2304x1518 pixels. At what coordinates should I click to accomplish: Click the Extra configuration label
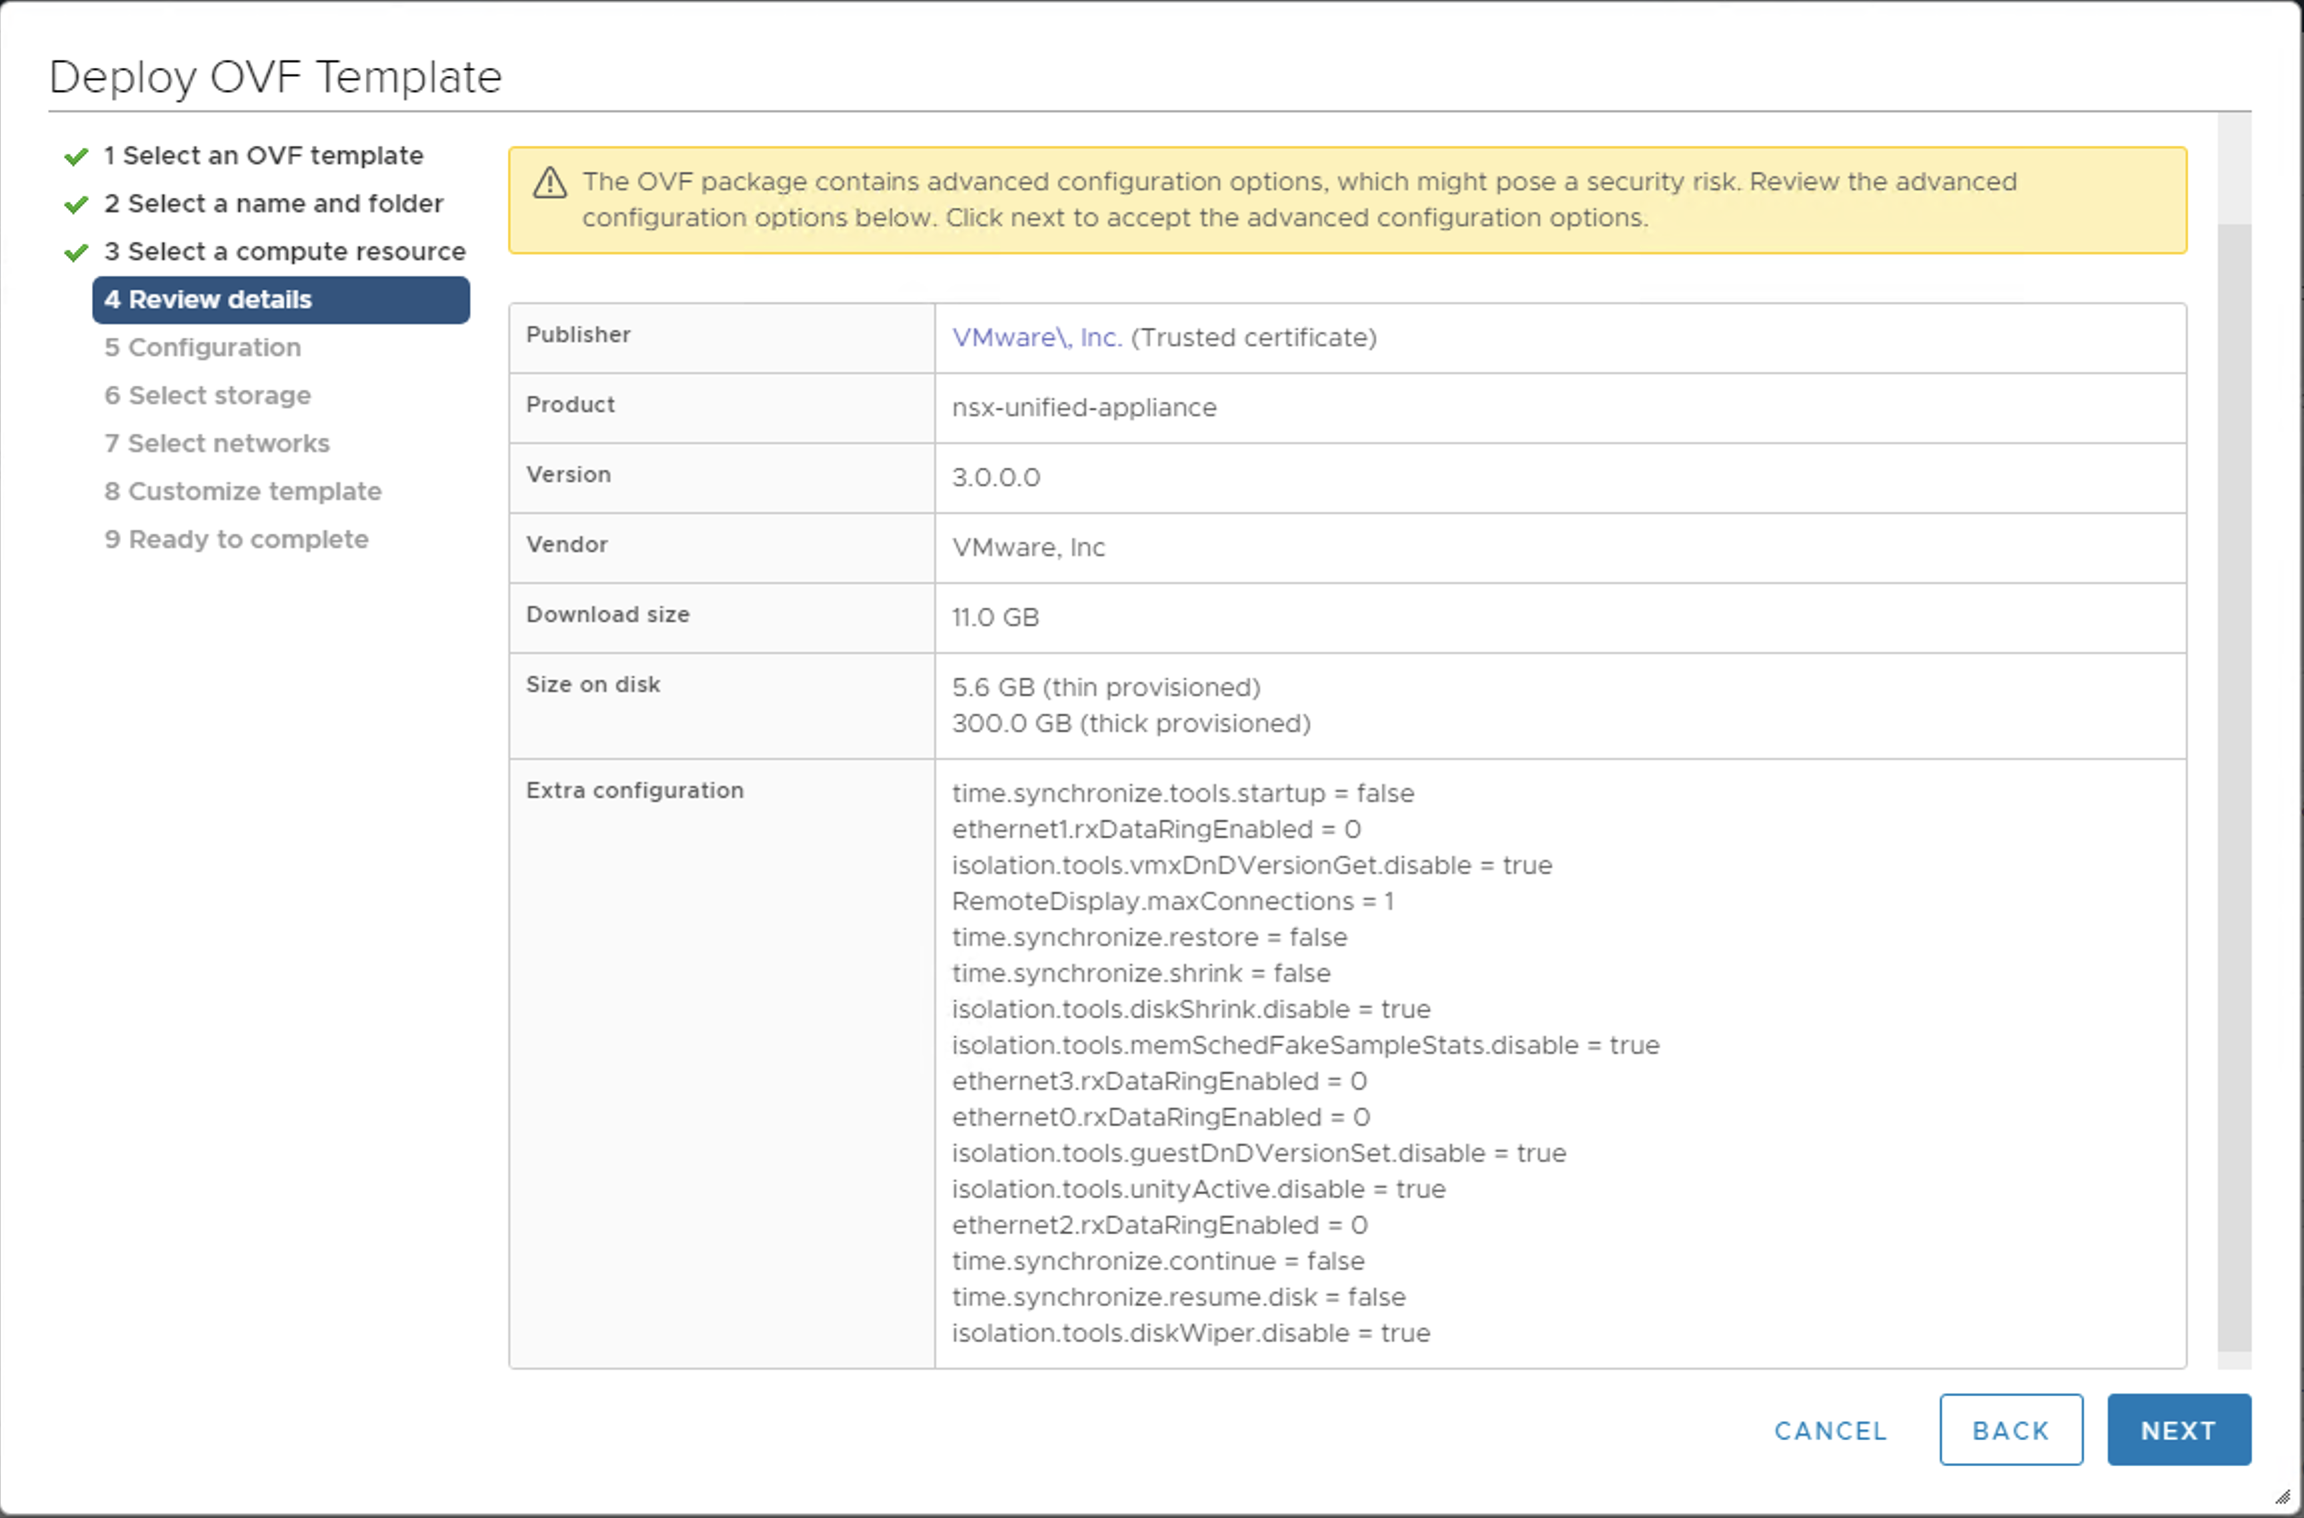point(635,791)
